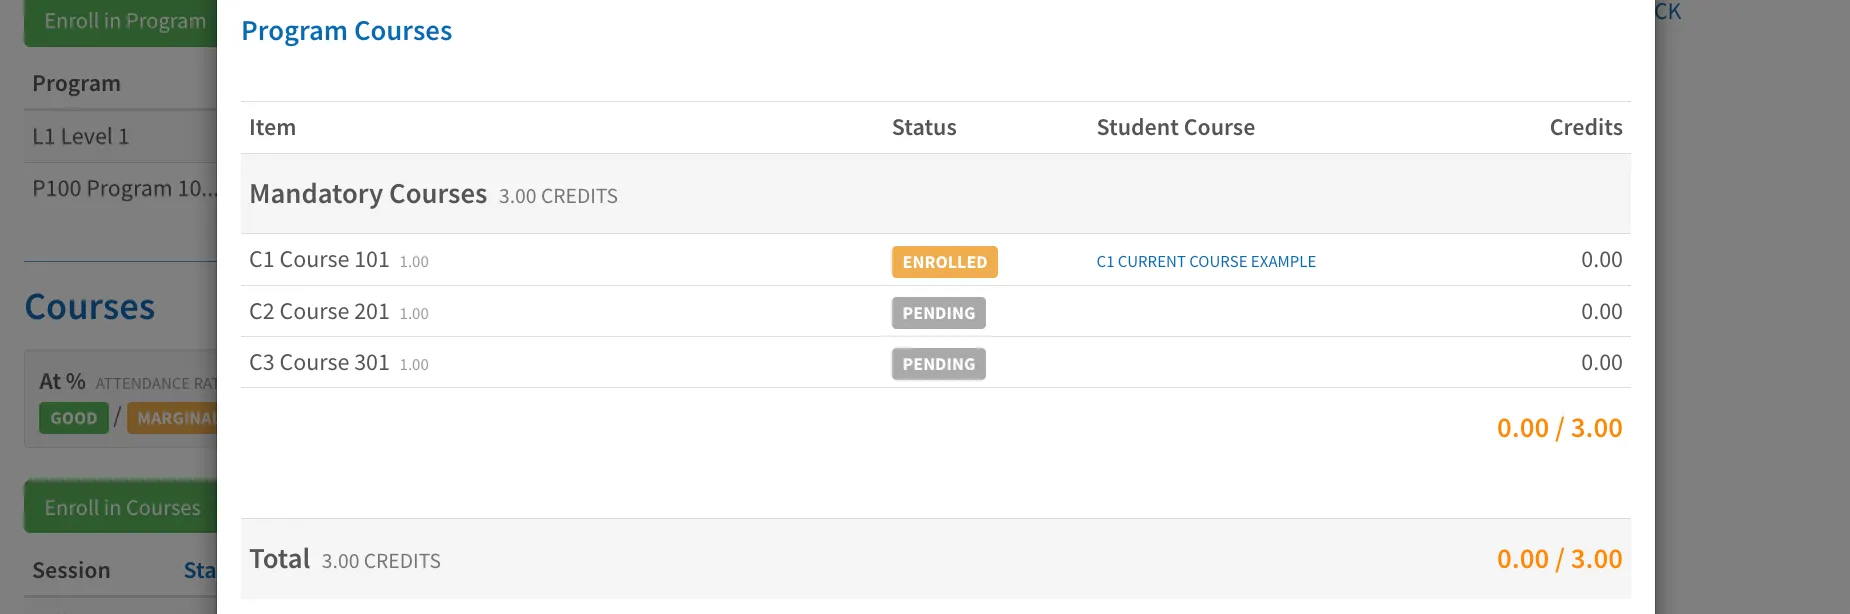Screen dimensions: 1850x614
Task: Select the PENDING badge for C2 Course 201
Action: point(939,313)
